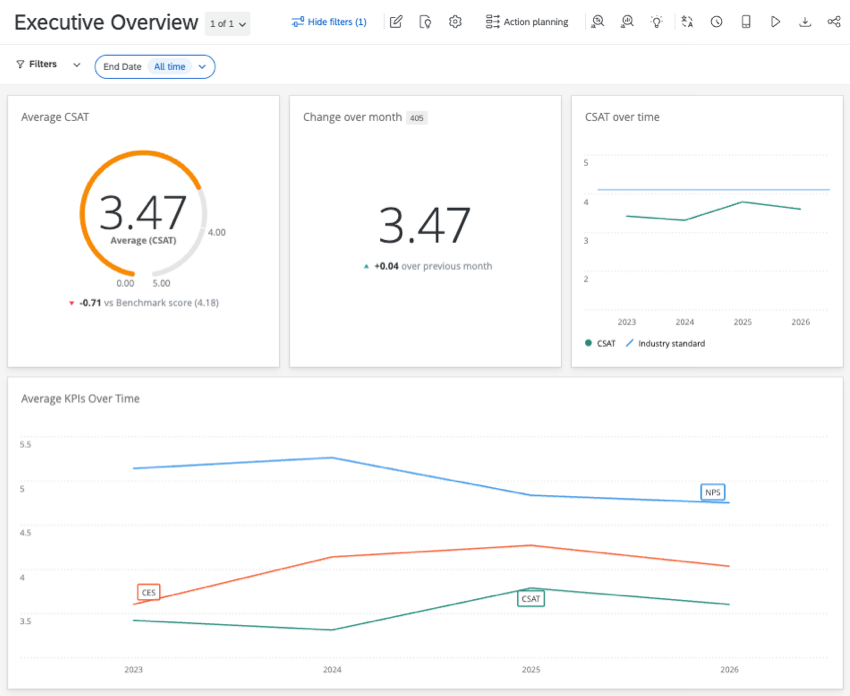This screenshot has height=696, width=850.
Task: Click the play presentation icon
Action: pyautogui.click(x=776, y=22)
